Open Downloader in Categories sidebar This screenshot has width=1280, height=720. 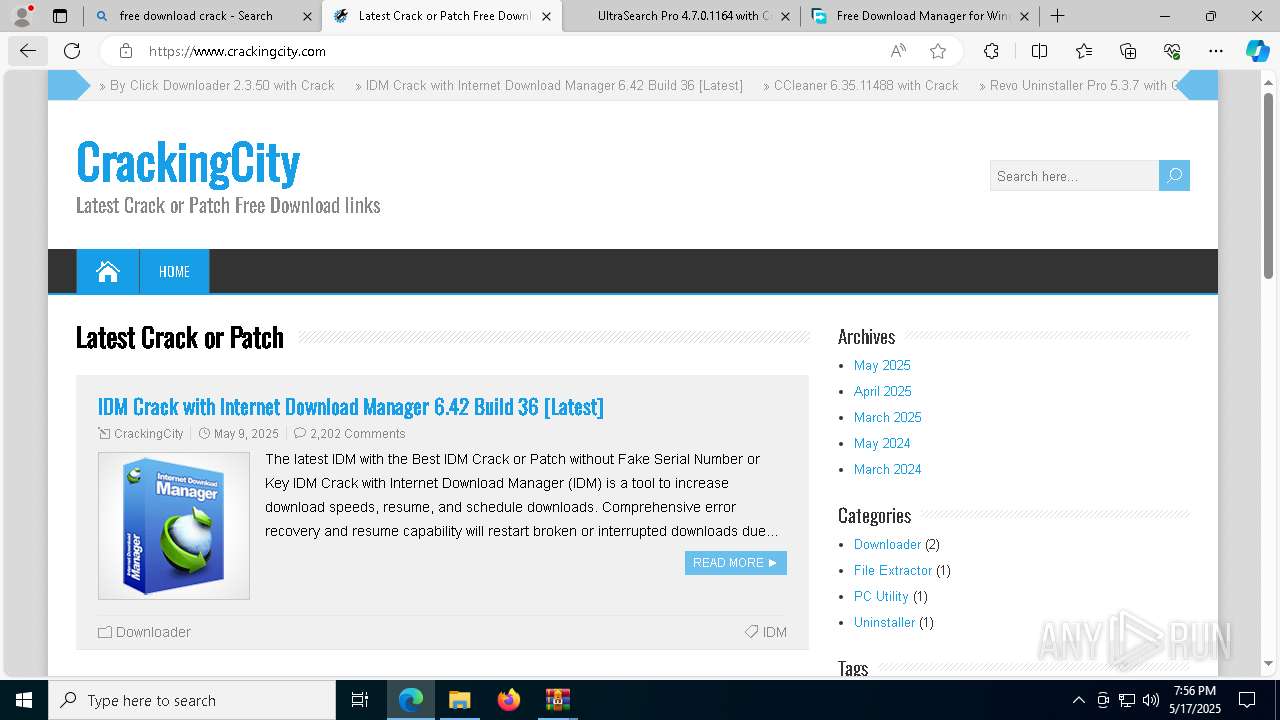[x=887, y=544]
